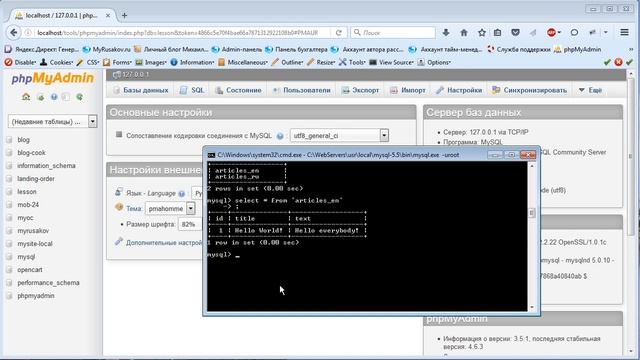
Task: Click the chat bubble icon in browser toolbar
Action: 574,33
